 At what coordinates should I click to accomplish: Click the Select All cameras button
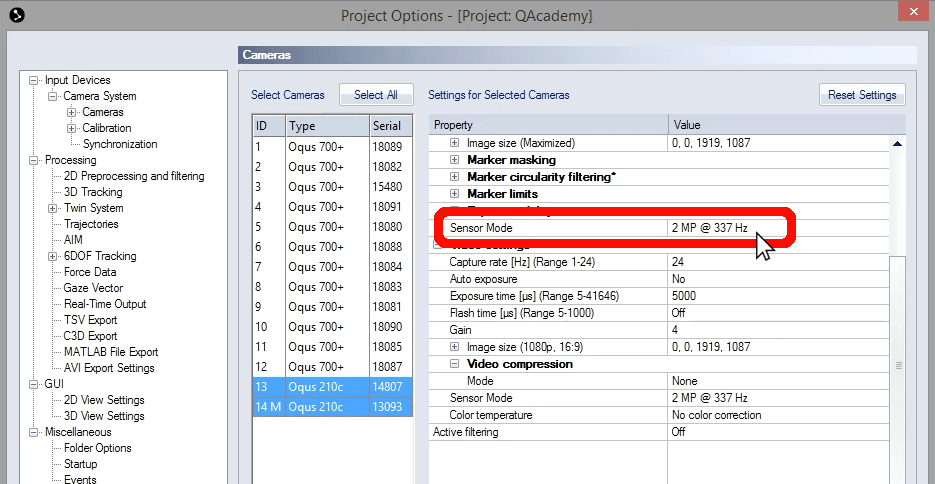pyautogui.click(x=376, y=95)
